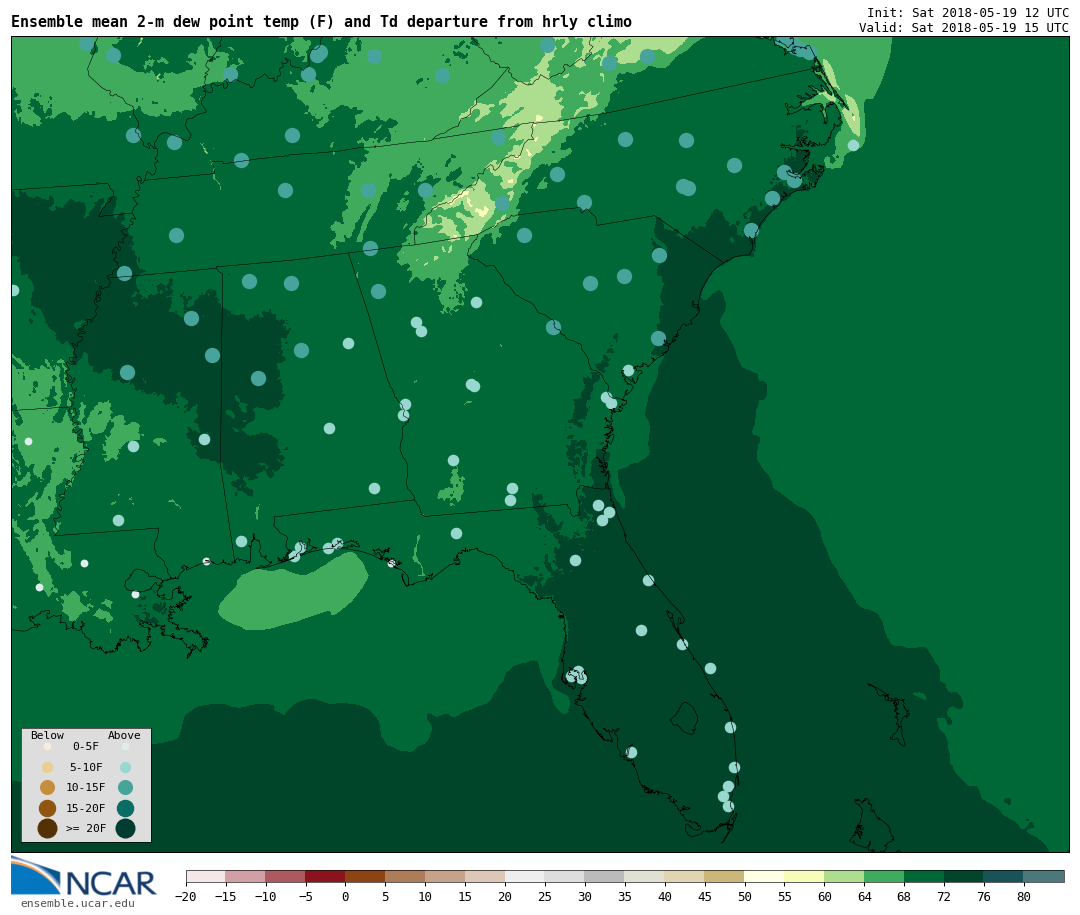Click the Lake Okeechobee outline in Florida
The height and width of the screenshot is (915, 1080).
pos(685,719)
